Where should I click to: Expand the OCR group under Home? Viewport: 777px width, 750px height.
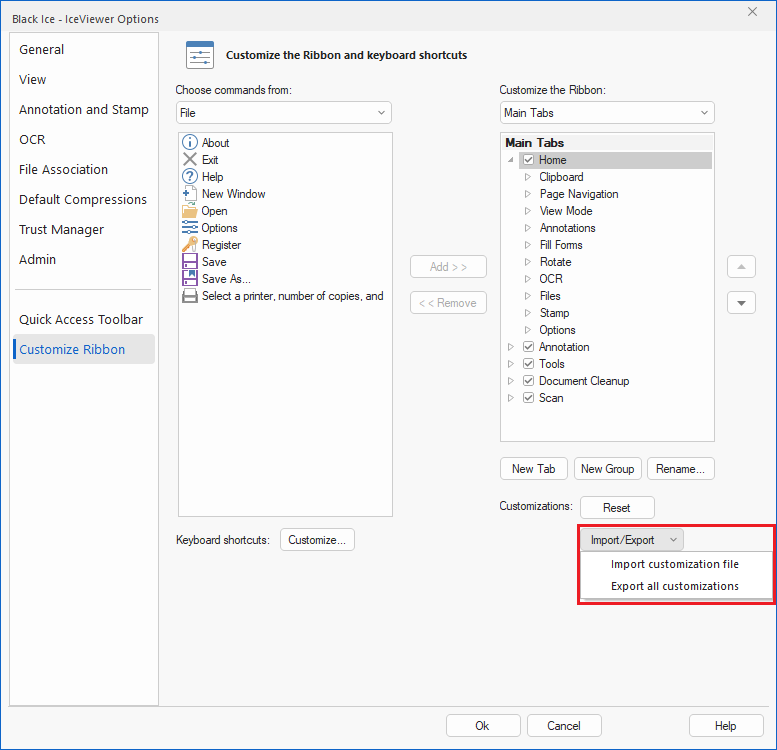pyautogui.click(x=528, y=279)
